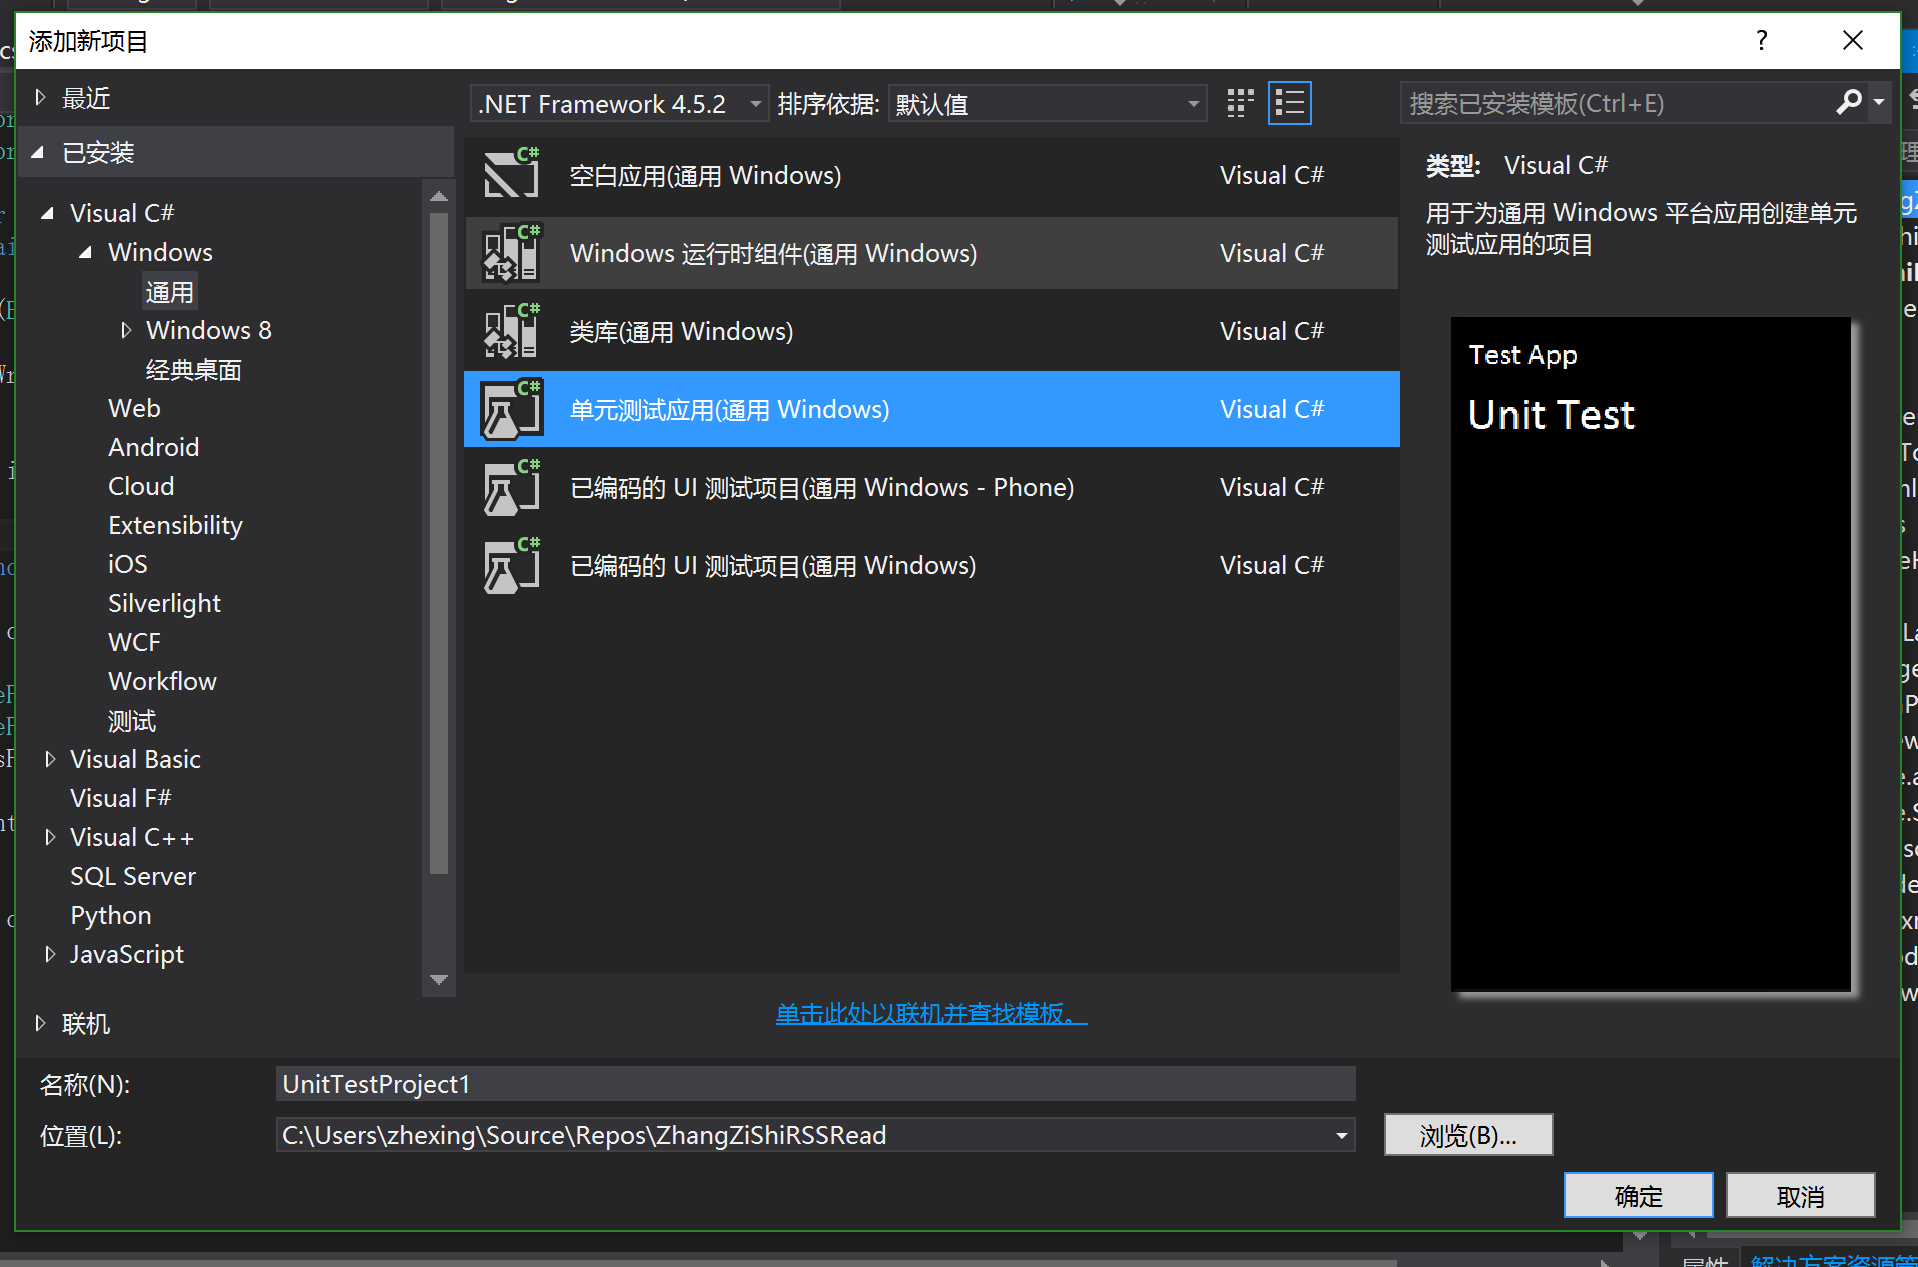Screen dimensions: 1918x1267
Task: Select the Workflow category
Action: click(x=162, y=681)
